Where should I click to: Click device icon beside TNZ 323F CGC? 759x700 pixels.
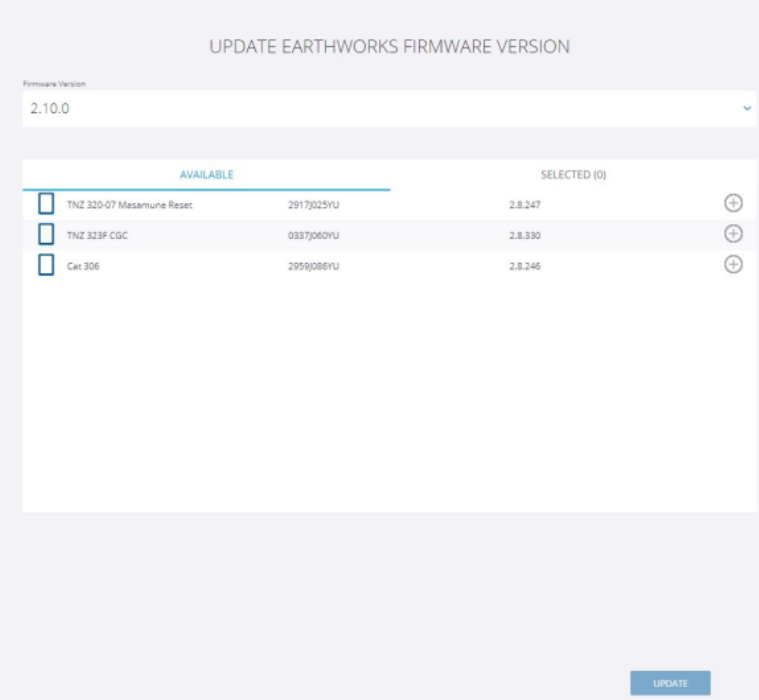(x=46, y=235)
